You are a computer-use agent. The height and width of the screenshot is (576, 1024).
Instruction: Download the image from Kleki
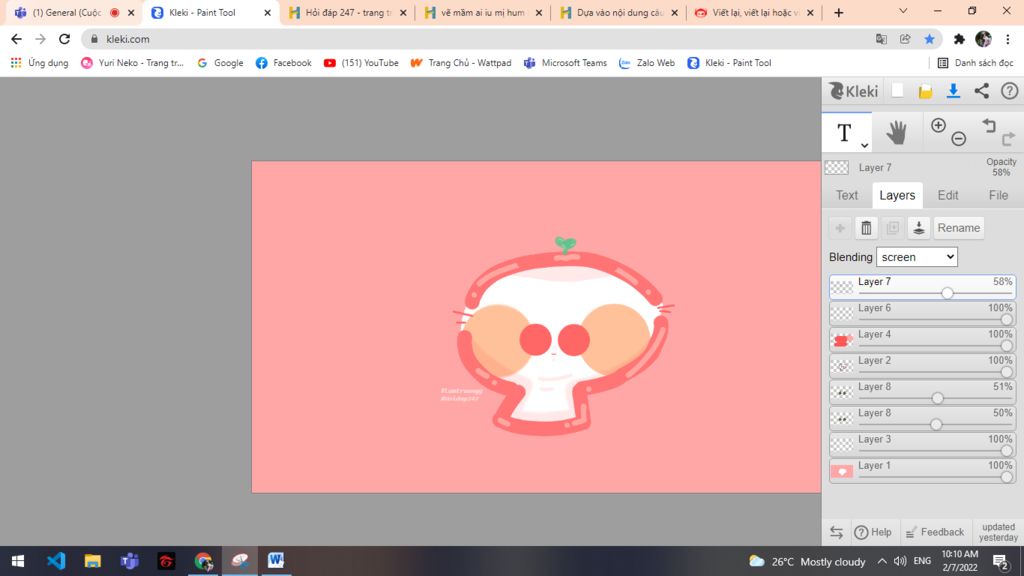click(953, 91)
